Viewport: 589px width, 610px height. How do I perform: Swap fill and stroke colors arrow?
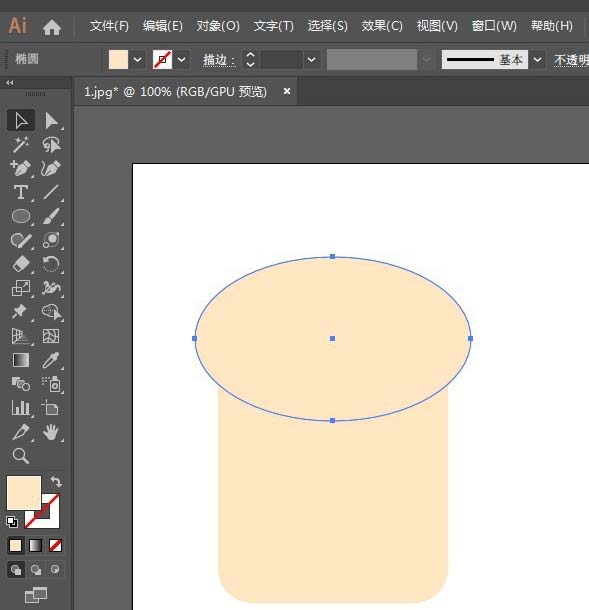pyautogui.click(x=56, y=482)
